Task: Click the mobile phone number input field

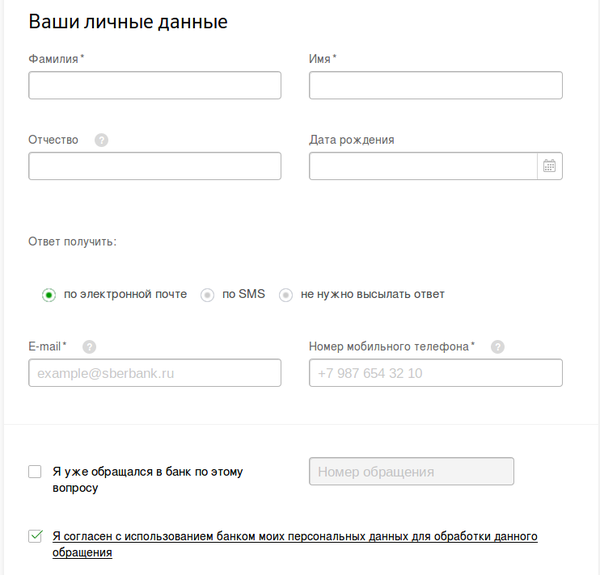Action: coord(435,373)
